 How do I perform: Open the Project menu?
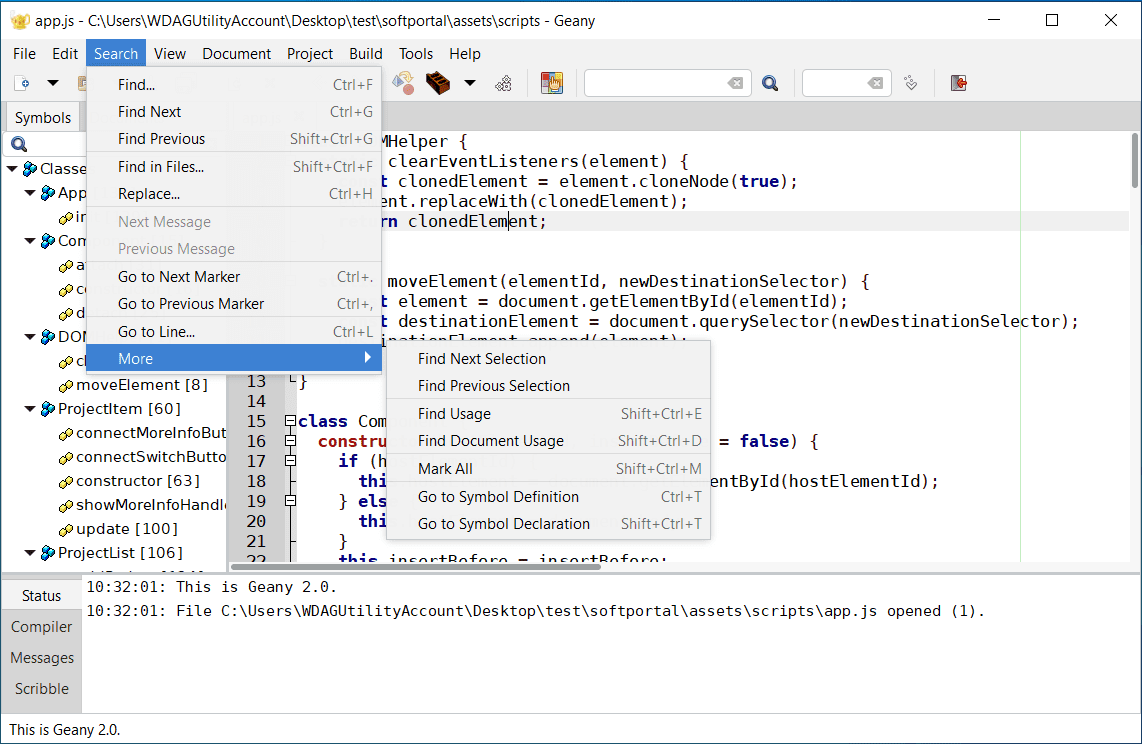(x=310, y=54)
